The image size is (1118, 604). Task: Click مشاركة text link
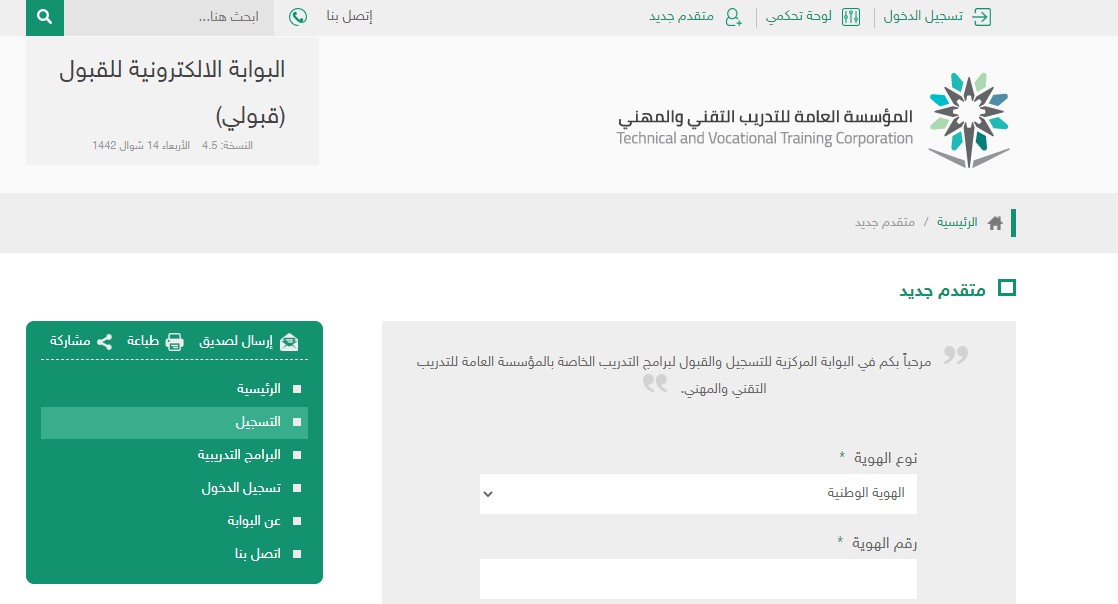(x=70, y=341)
